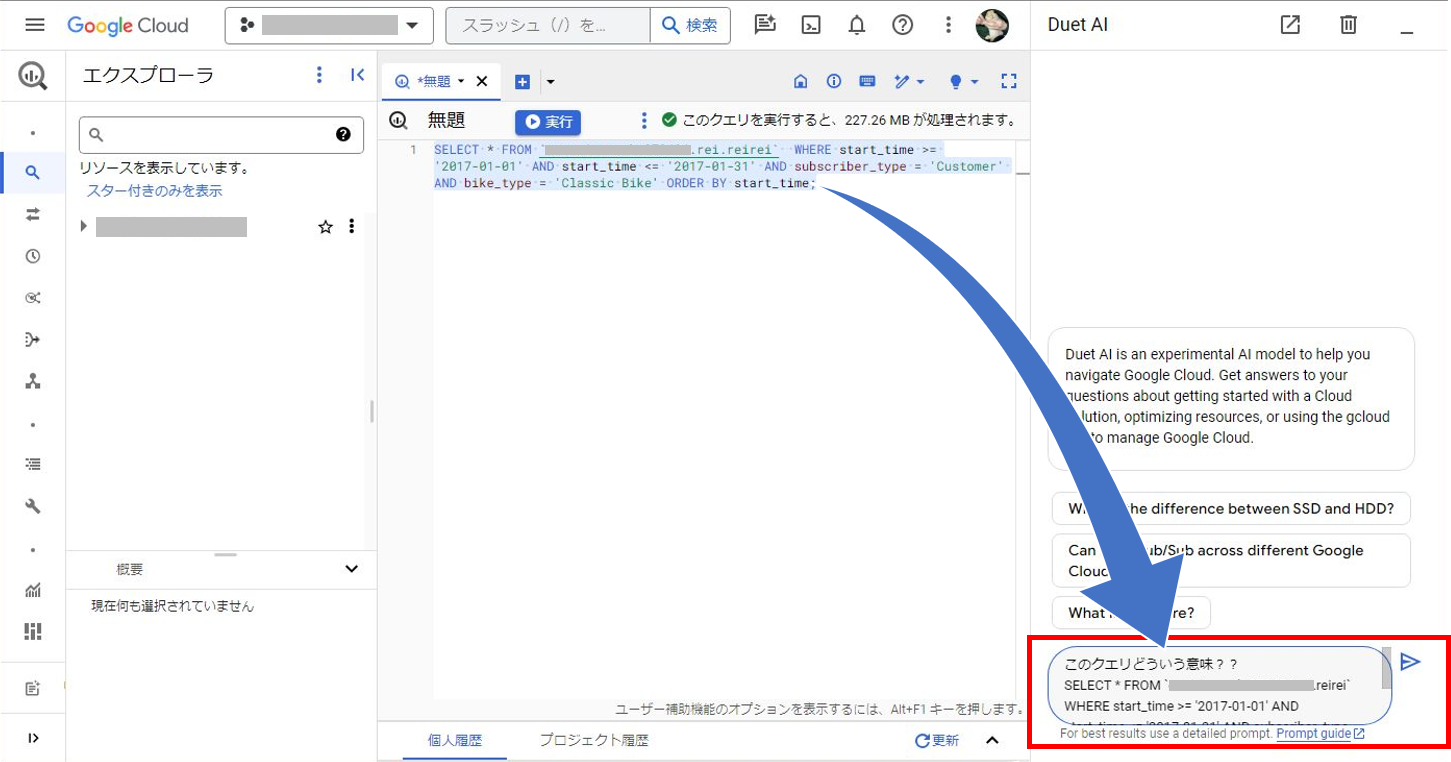Screen dimensions: 1451x762
Task: Collapse the エクスプローラ panel
Action: 357,75
